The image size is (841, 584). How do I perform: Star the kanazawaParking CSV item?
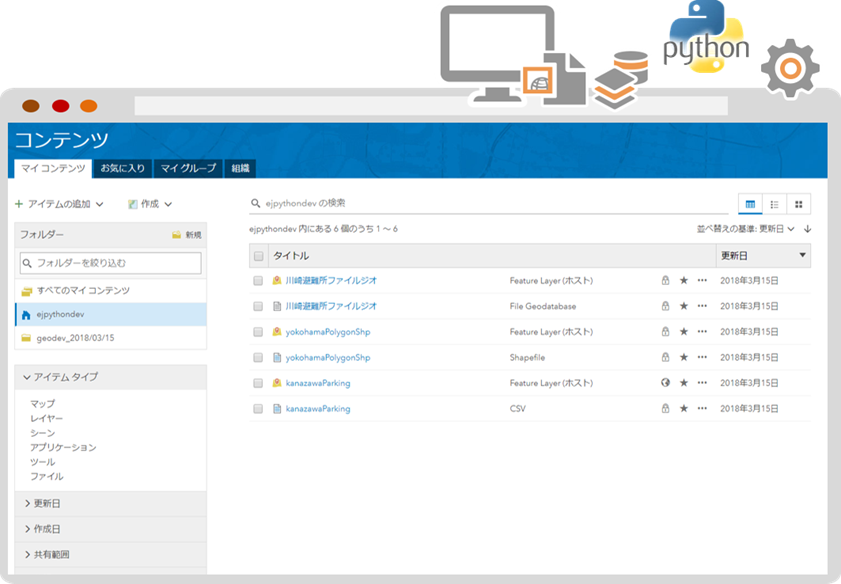(x=684, y=408)
